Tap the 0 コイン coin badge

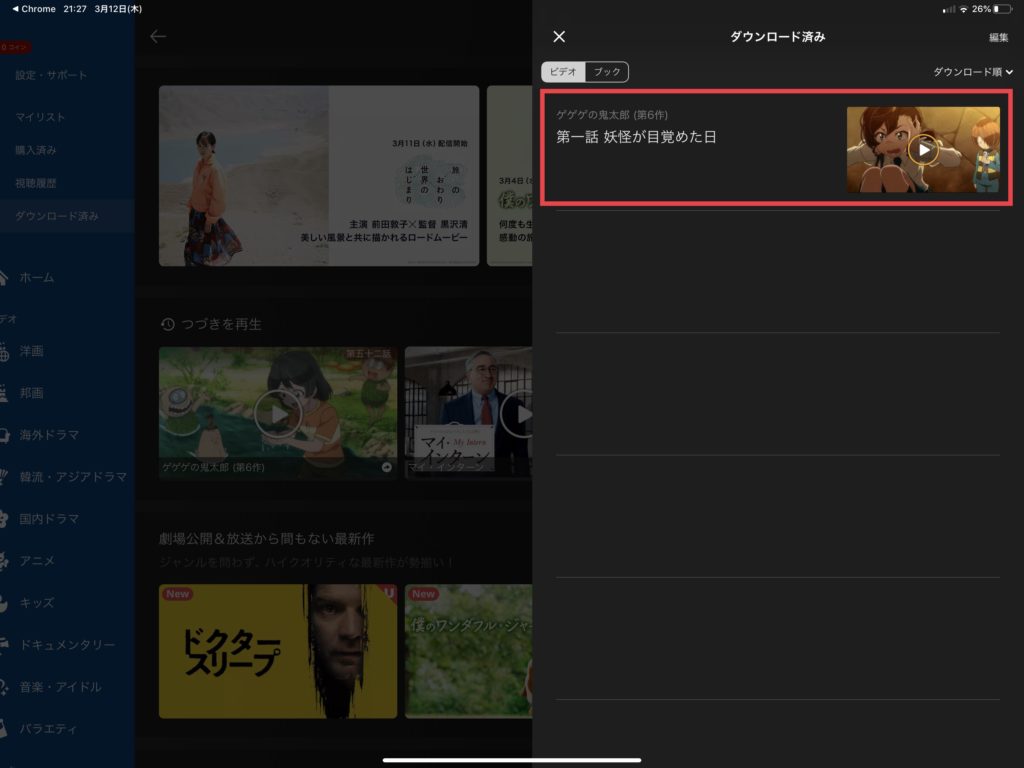(x=14, y=47)
